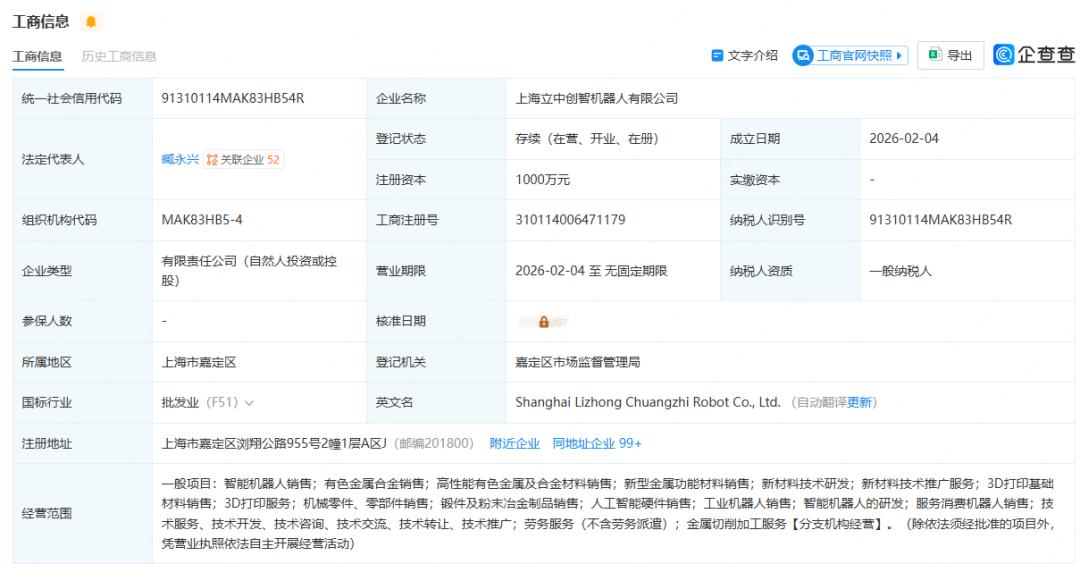
Task: Switch to 历史工商信息 tab
Action: (x=118, y=56)
